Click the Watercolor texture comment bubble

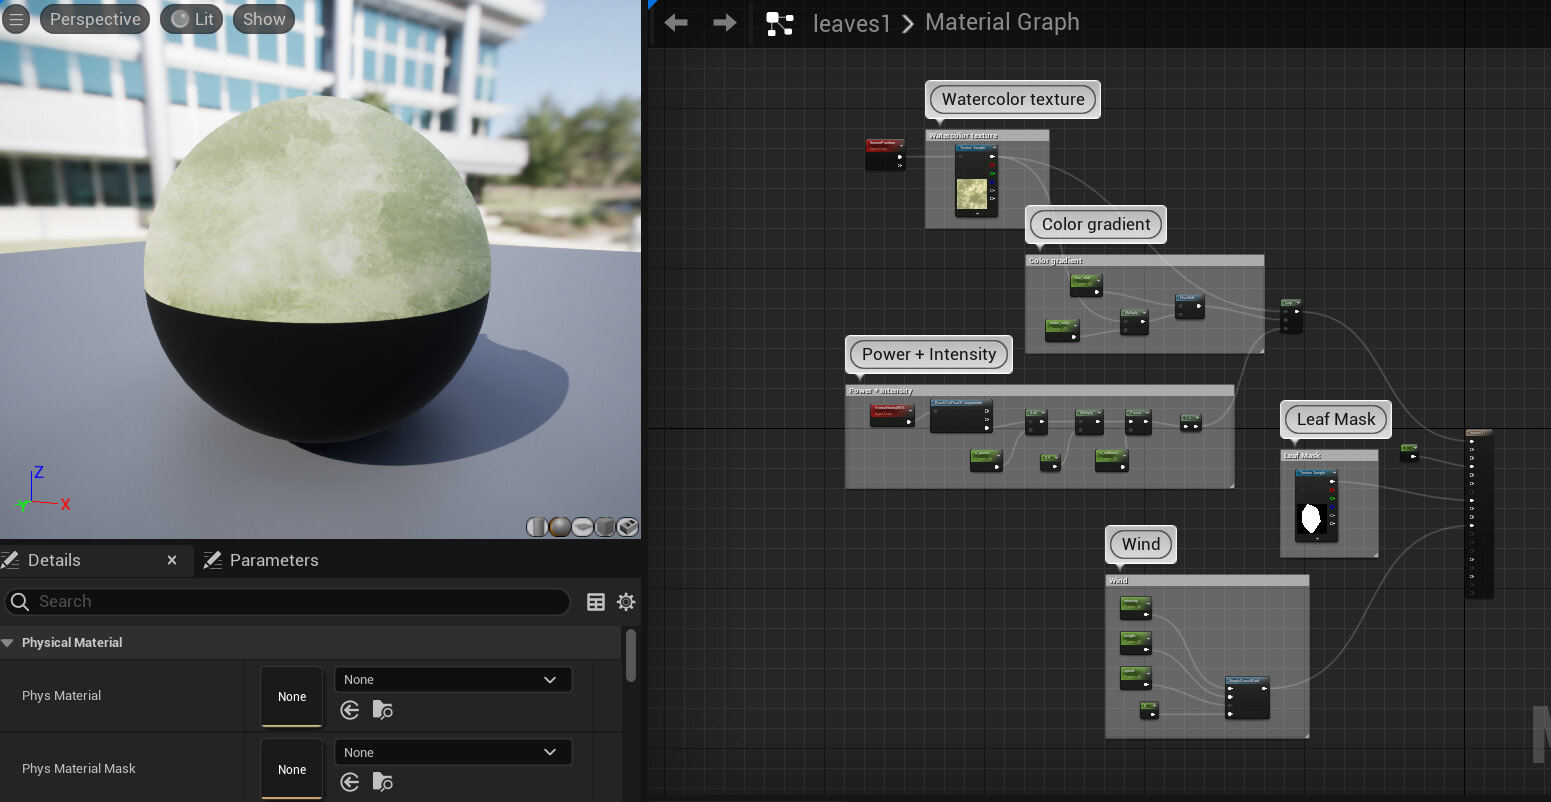(1013, 99)
